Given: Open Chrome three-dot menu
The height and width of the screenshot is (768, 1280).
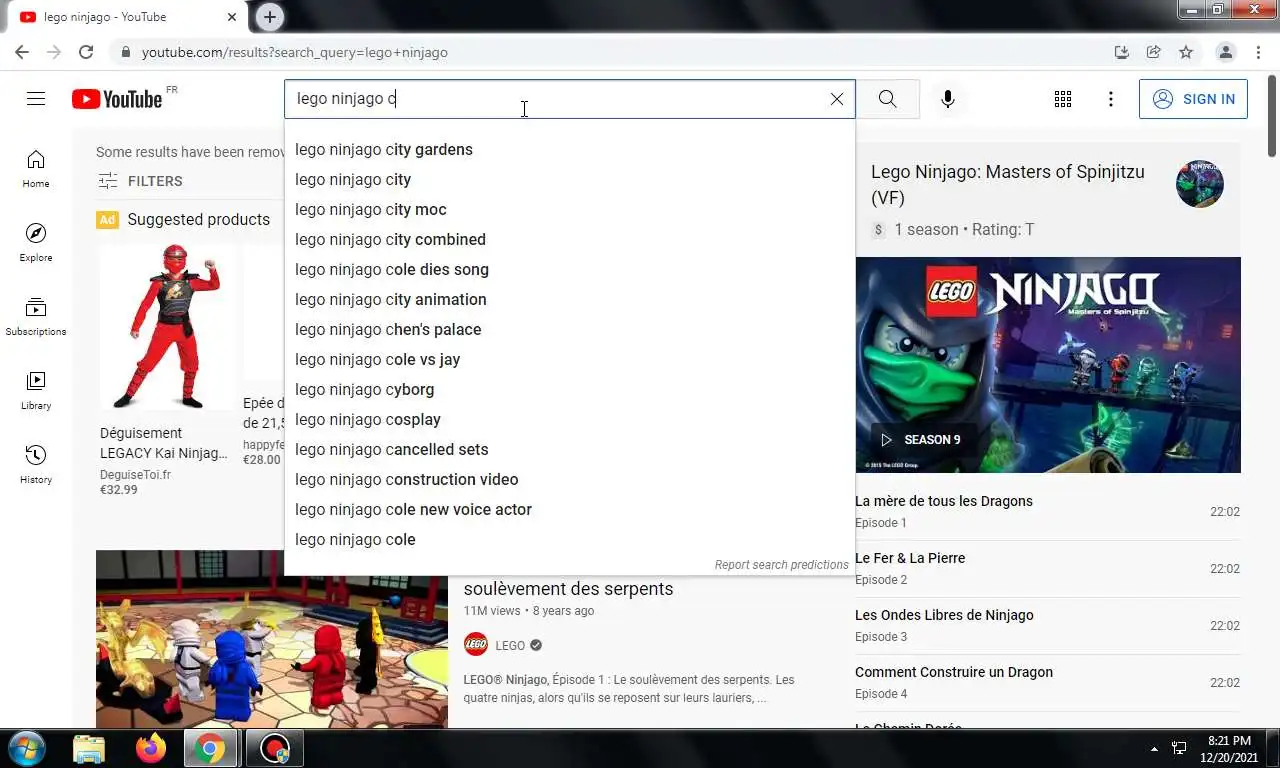Looking at the screenshot, I should tap(1259, 52).
